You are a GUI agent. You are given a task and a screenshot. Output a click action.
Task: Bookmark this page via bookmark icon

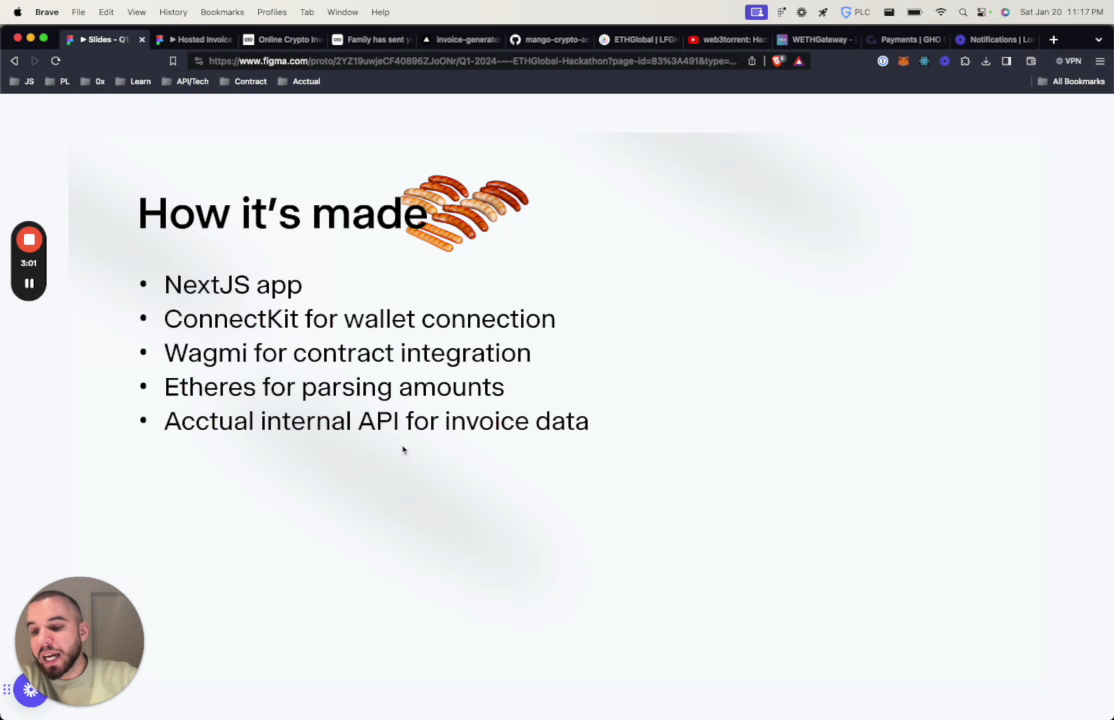pos(173,61)
